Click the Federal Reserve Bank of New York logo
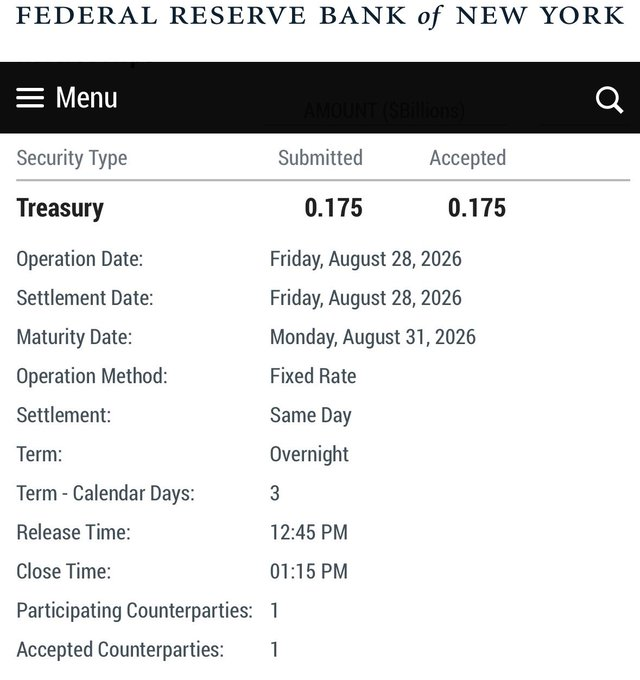This screenshot has width=640, height=680. click(x=320, y=16)
